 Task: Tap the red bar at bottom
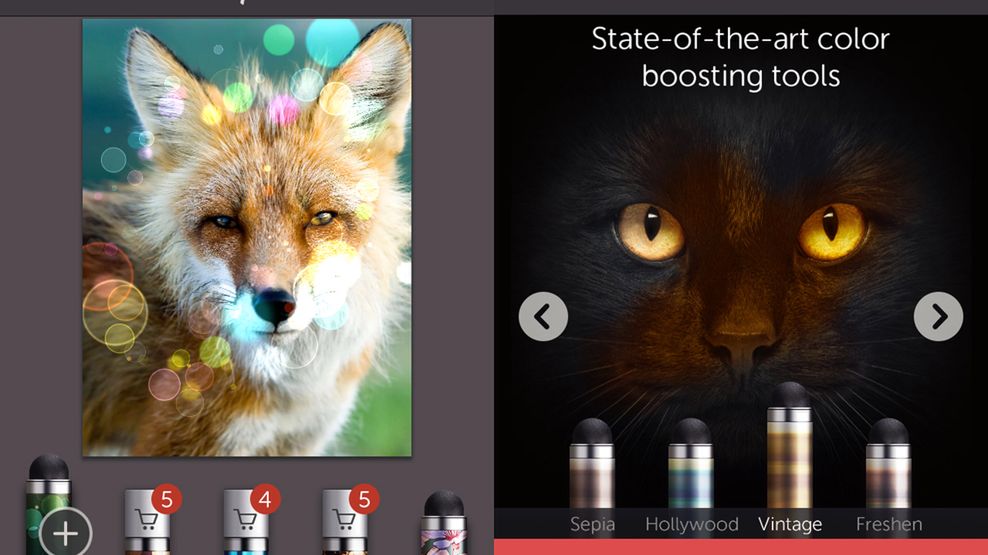741,547
